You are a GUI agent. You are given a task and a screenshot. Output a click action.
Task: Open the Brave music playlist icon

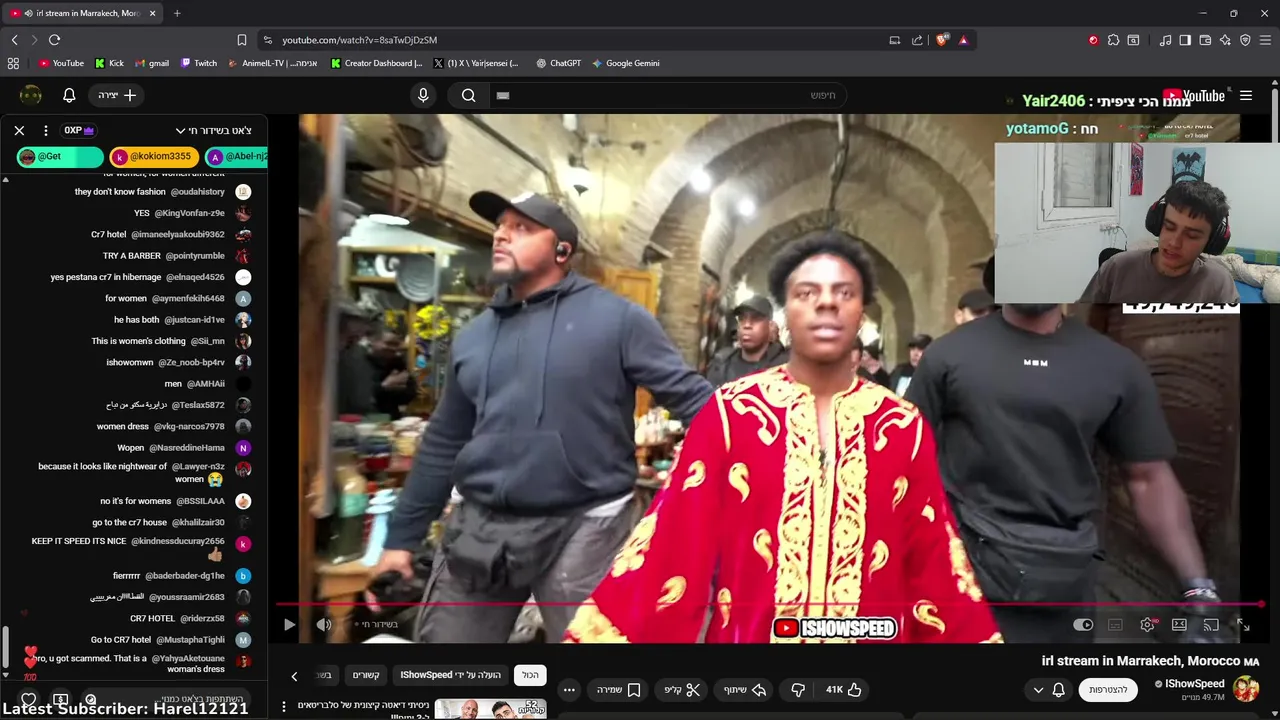[x=1165, y=40]
